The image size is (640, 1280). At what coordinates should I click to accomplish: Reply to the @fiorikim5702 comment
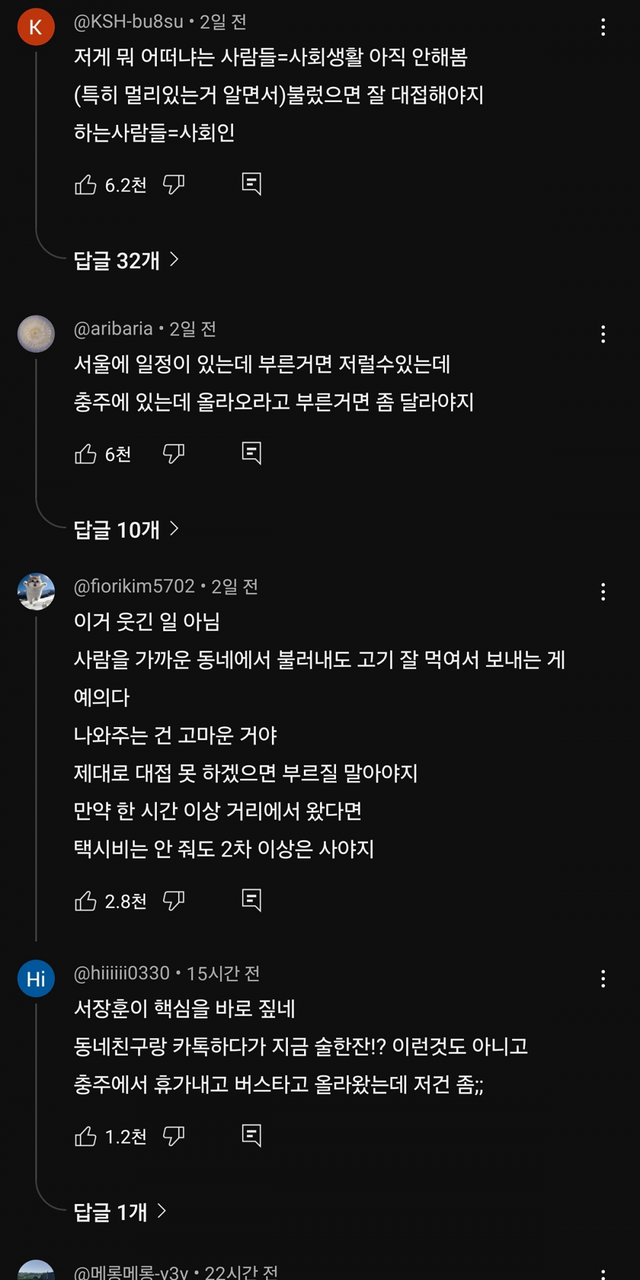click(x=252, y=901)
